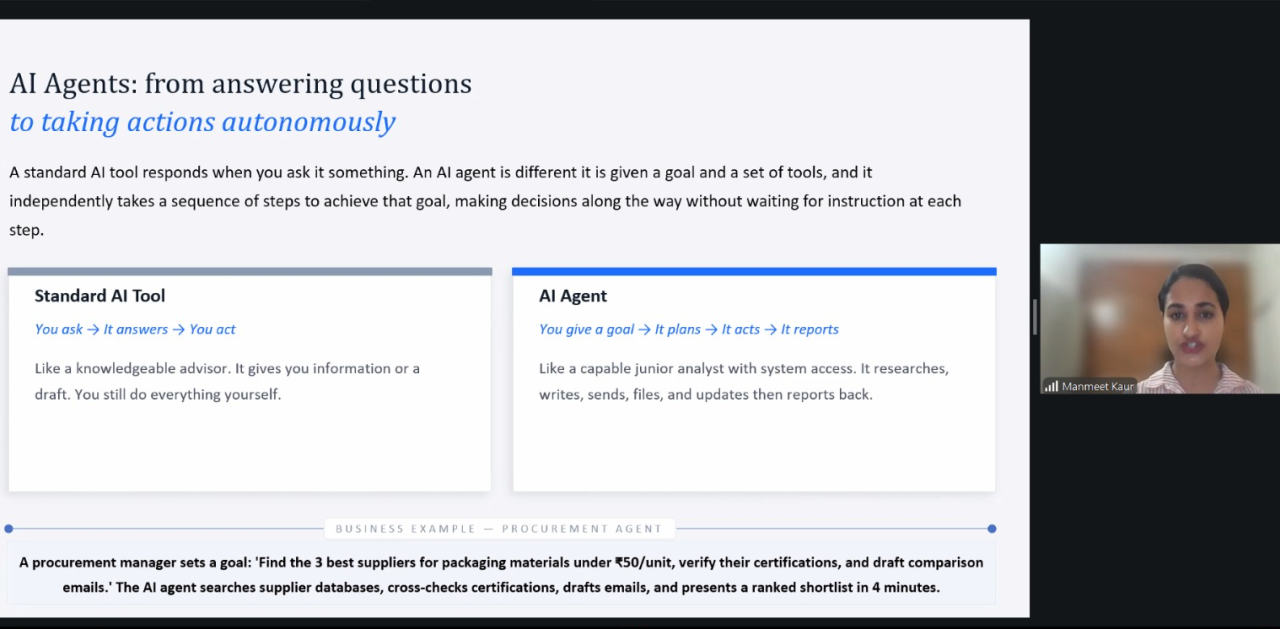Click the Manmeet Kaur name label

[1097, 386]
